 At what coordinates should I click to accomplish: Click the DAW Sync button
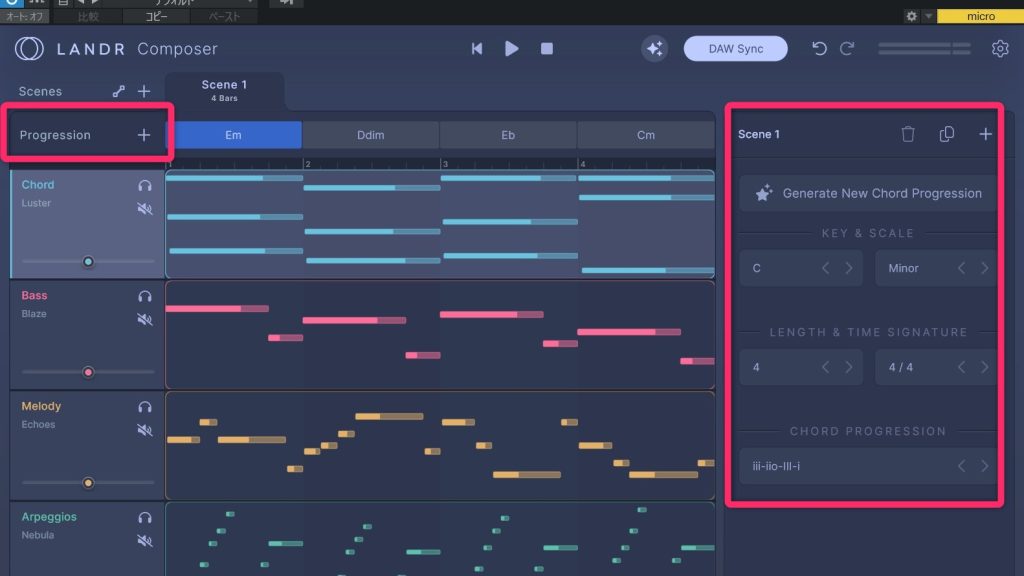735,48
